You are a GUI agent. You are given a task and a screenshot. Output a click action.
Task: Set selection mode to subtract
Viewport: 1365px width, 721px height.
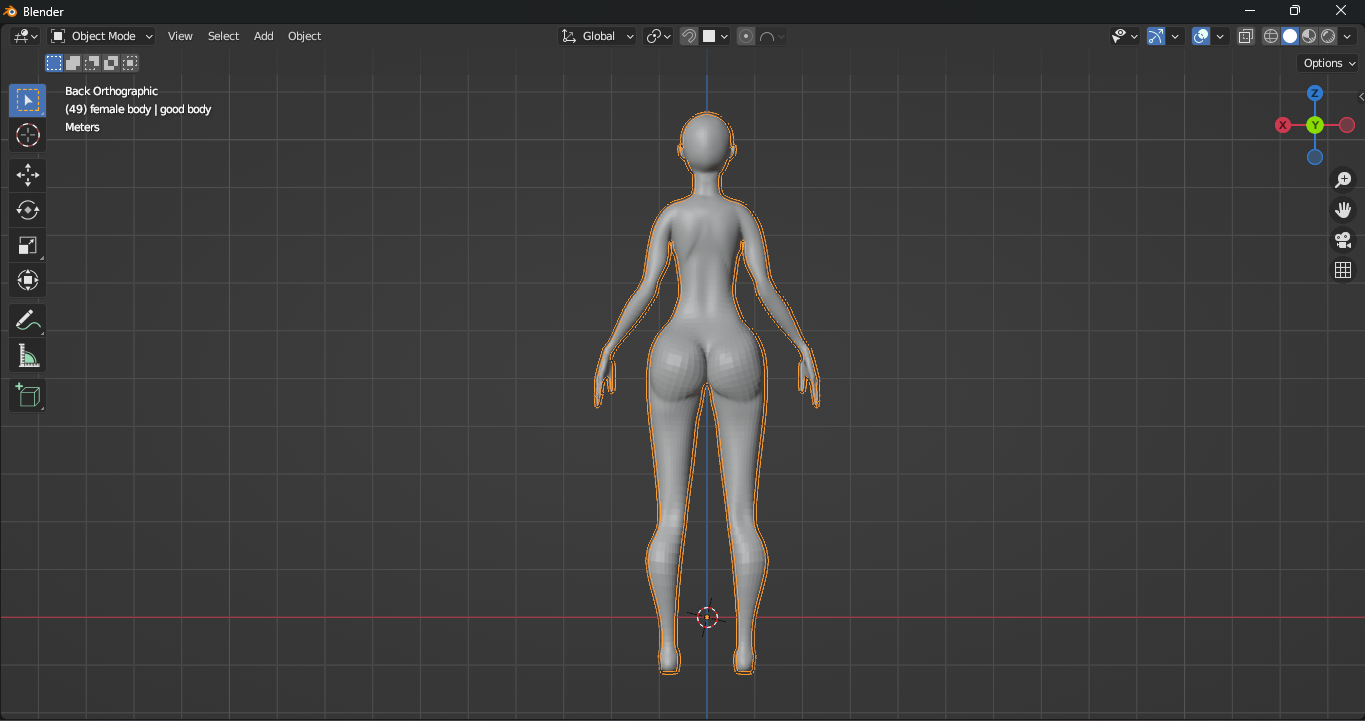pyautogui.click(x=92, y=63)
